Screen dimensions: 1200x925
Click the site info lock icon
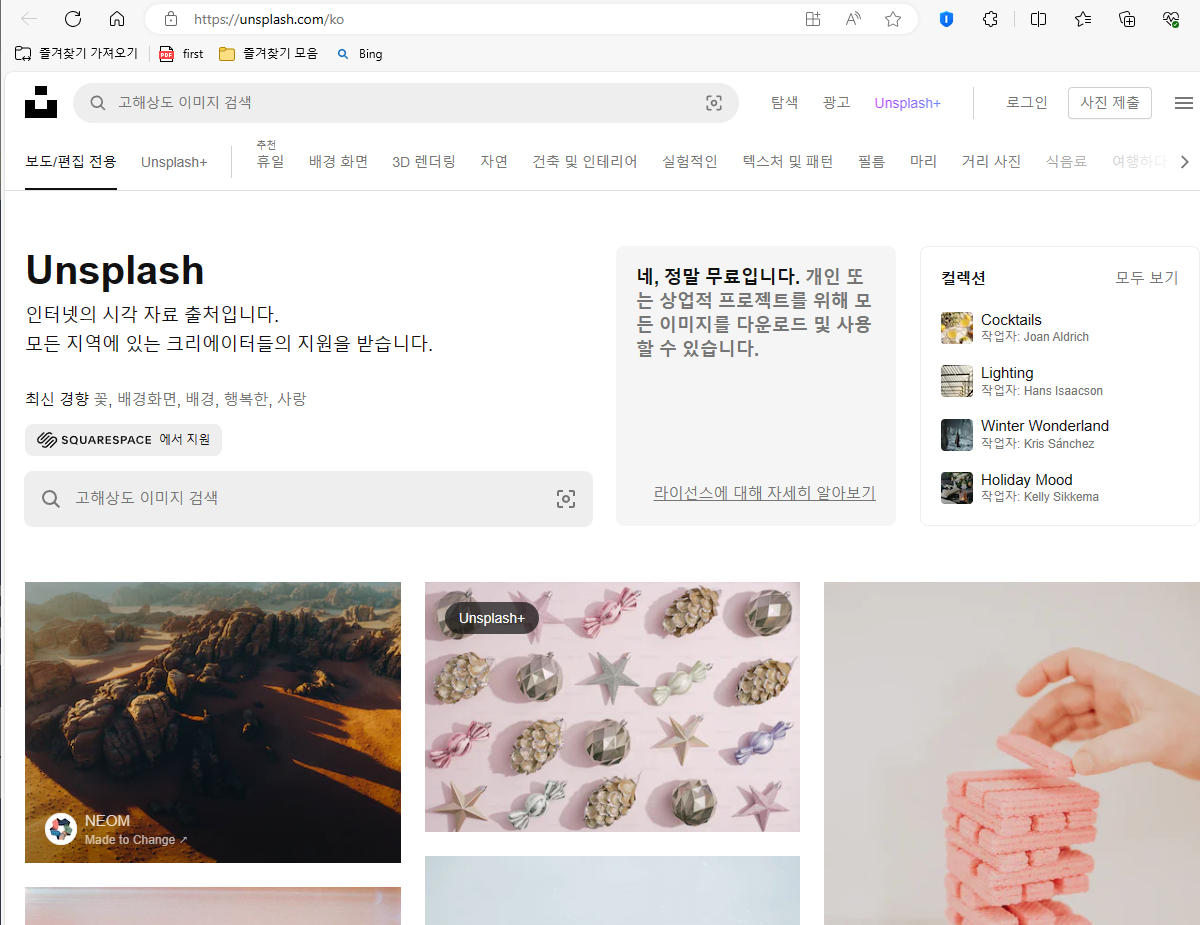coord(171,19)
